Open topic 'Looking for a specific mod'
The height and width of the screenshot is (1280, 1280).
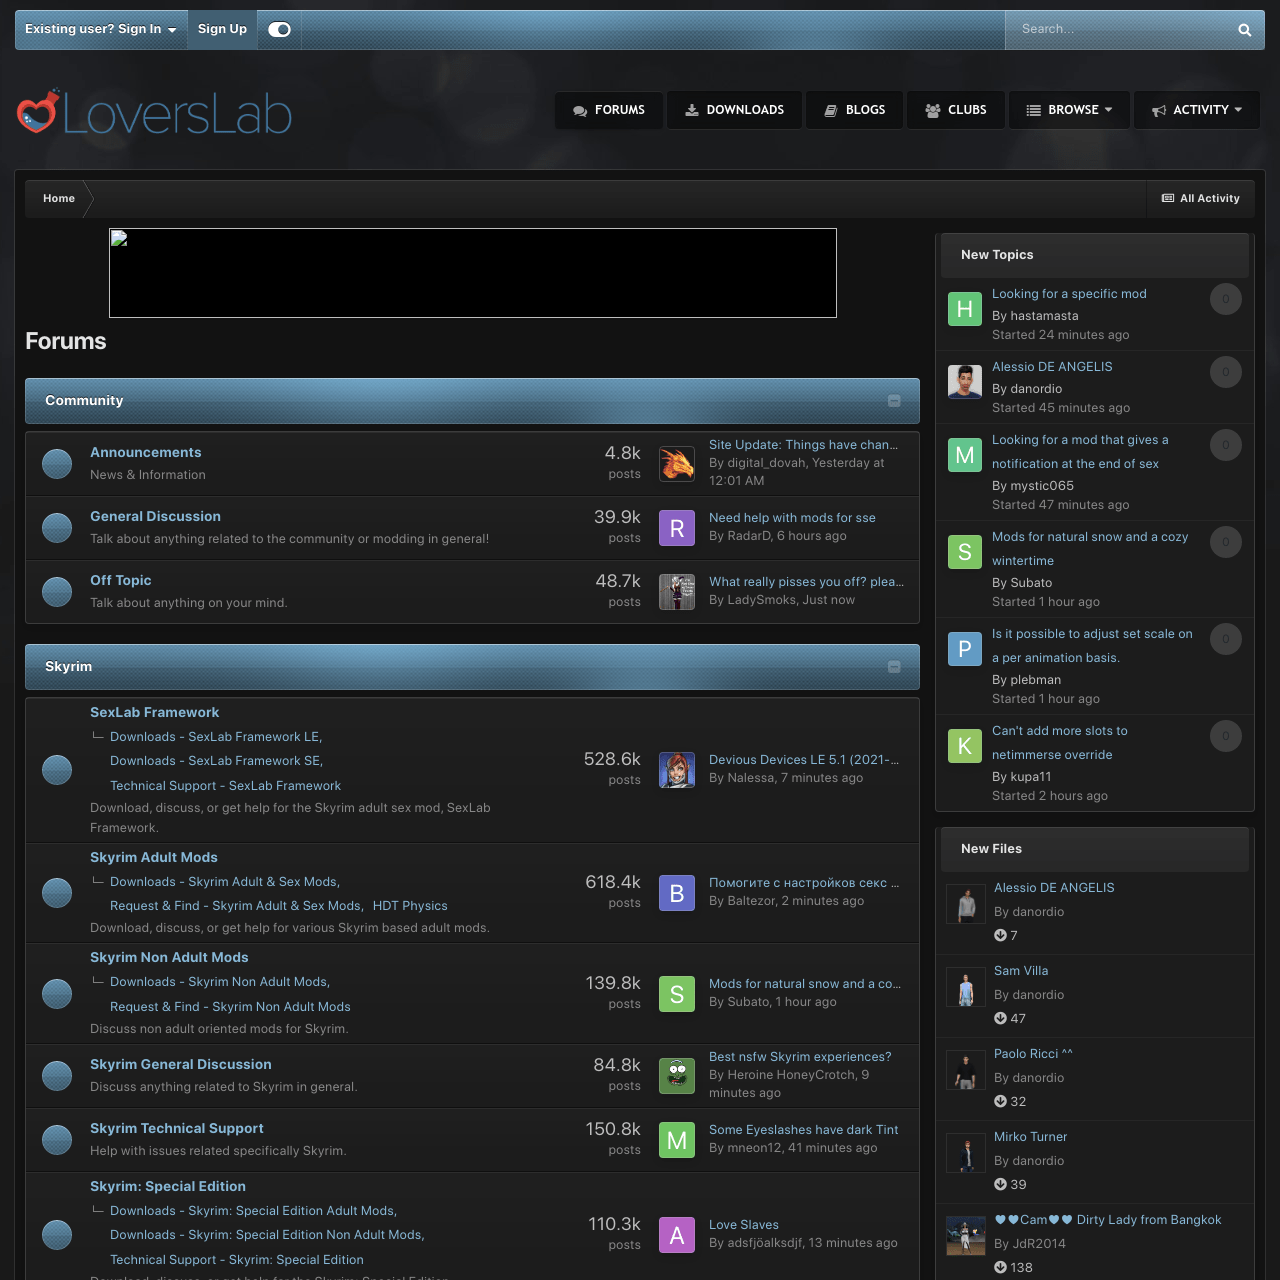[x=1069, y=294]
